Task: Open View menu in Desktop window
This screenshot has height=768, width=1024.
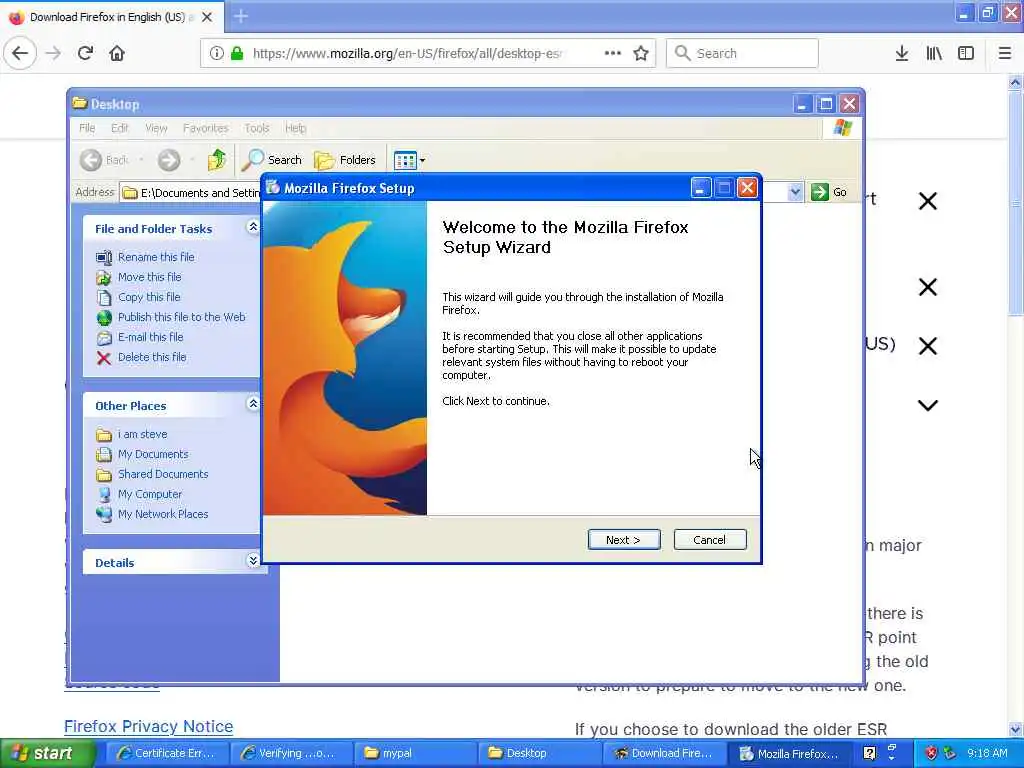Action: (156, 128)
